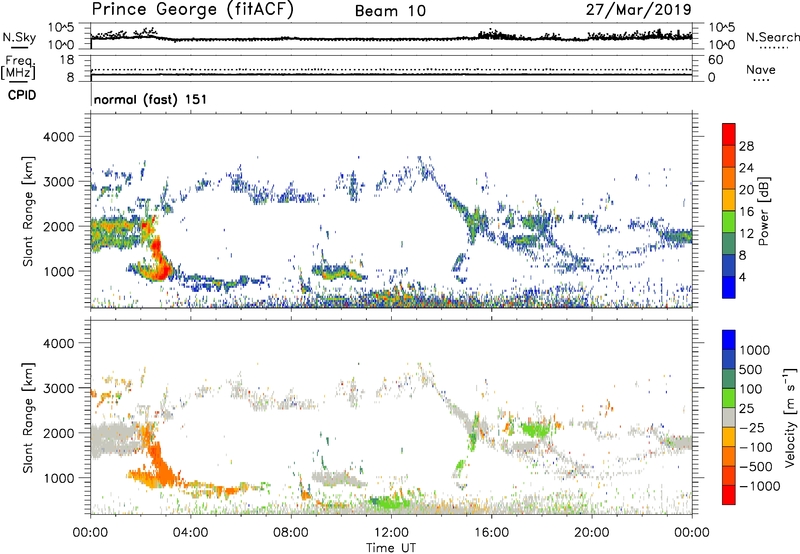Select the 'N.Sky' legend label

coord(19,37)
